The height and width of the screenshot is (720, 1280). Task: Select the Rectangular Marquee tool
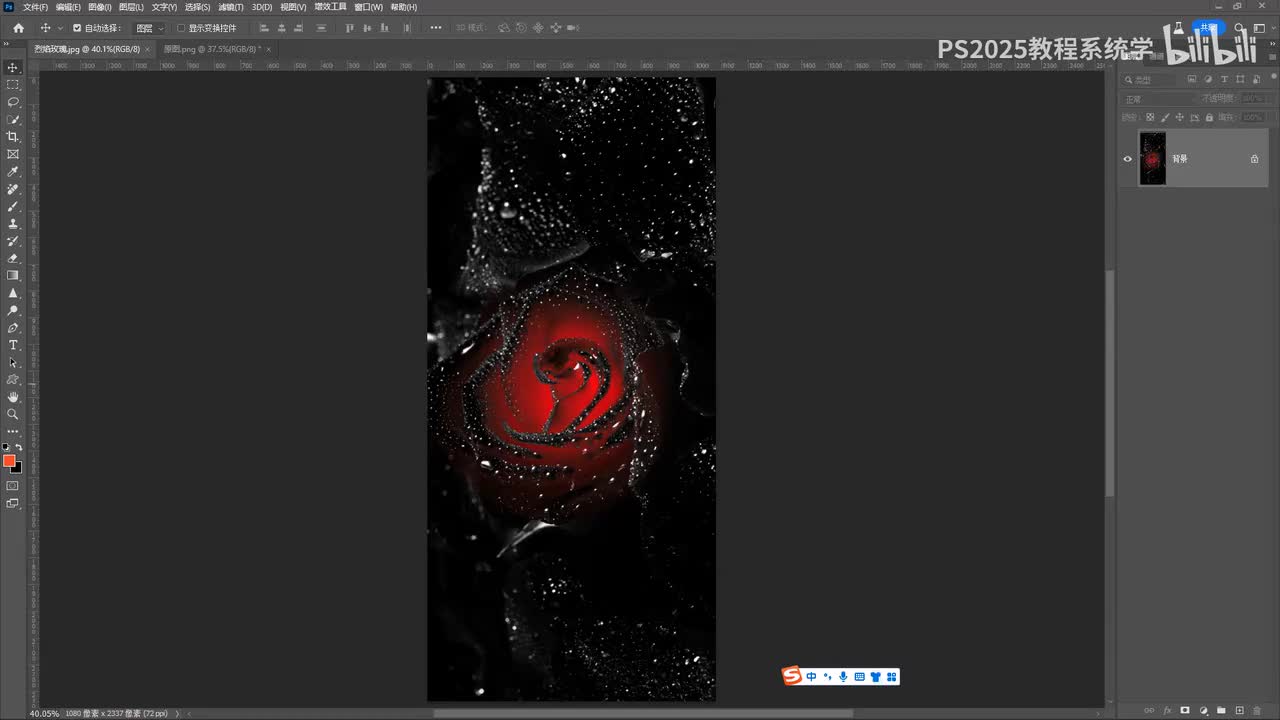tap(13, 85)
